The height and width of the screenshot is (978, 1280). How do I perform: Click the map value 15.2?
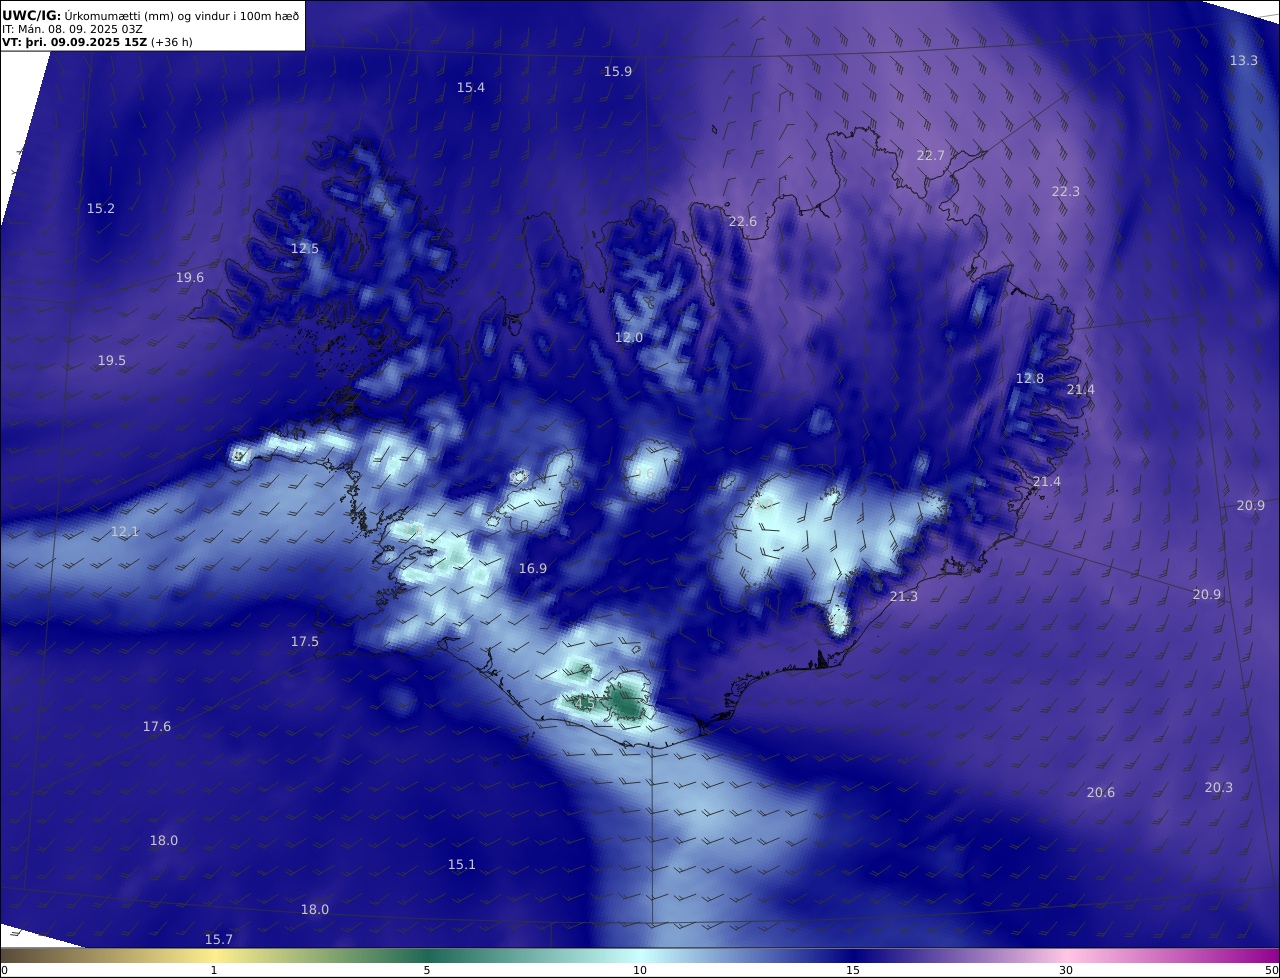[101, 209]
